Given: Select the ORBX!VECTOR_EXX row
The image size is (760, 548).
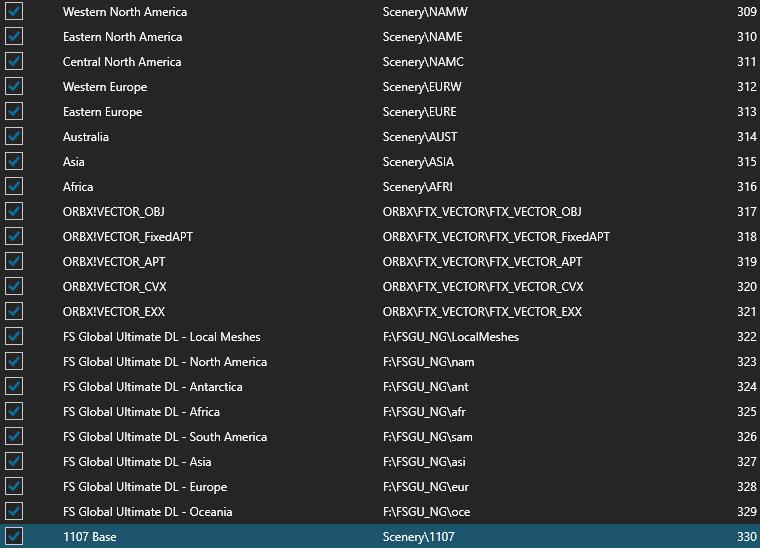Looking at the screenshot, I should pos(113,312).
